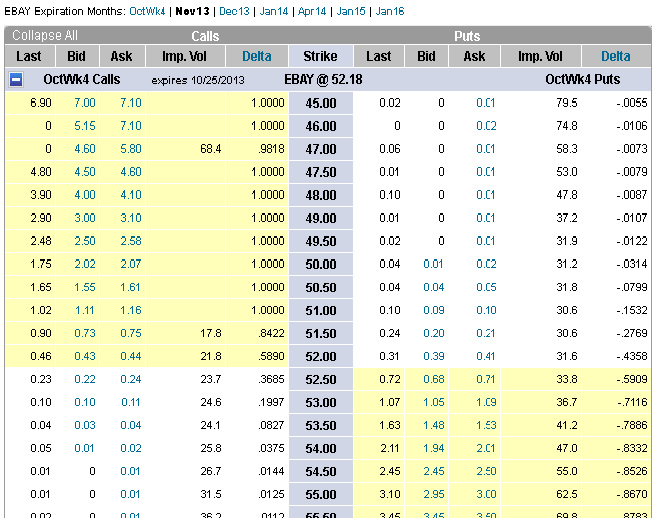Click put ask 0.21 at strike 51.50
655x518 pixels.
486,333
